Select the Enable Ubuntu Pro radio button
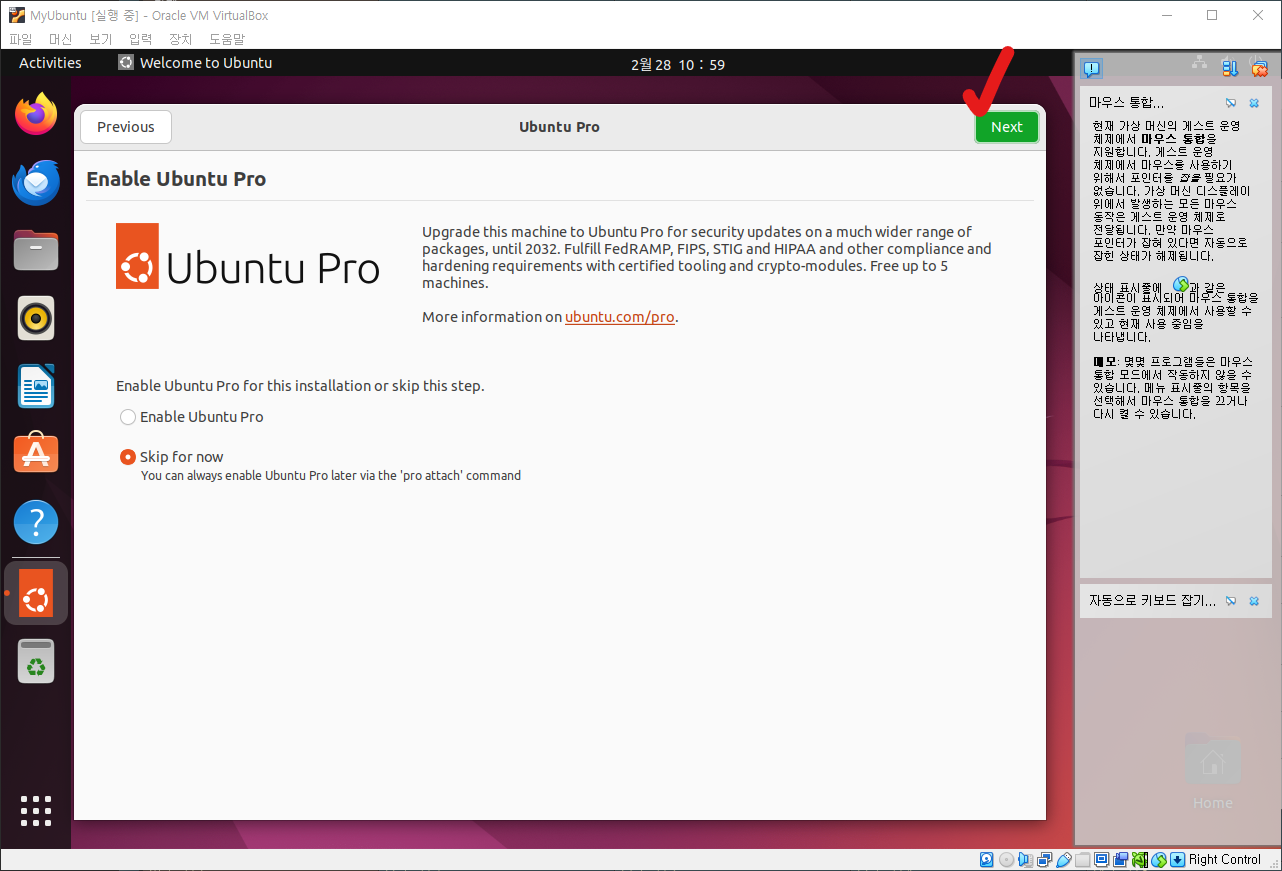This screenshot has width=1282, height=871. click(x=128, y=417)
